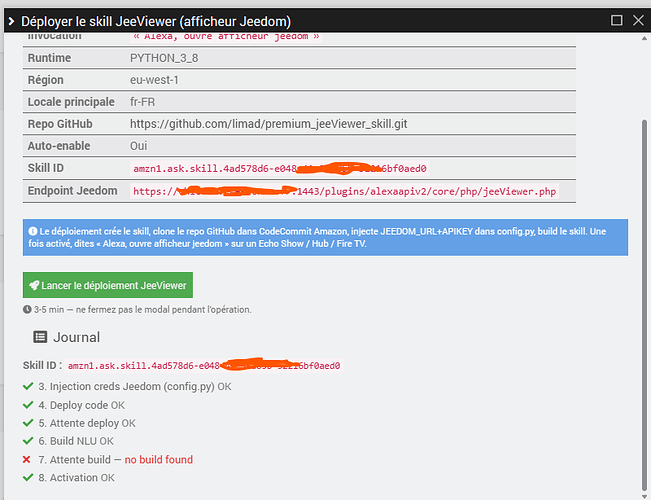Click the '4. Deploy code OK' log line

coord(81,405)
